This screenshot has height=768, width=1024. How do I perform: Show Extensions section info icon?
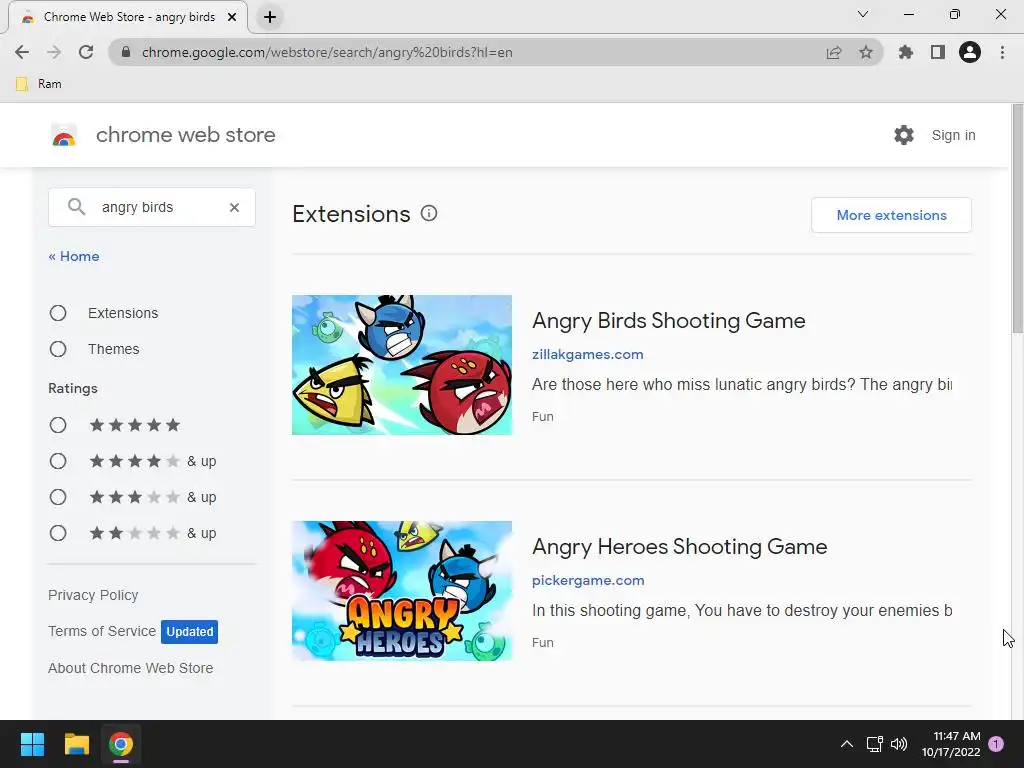429,214
